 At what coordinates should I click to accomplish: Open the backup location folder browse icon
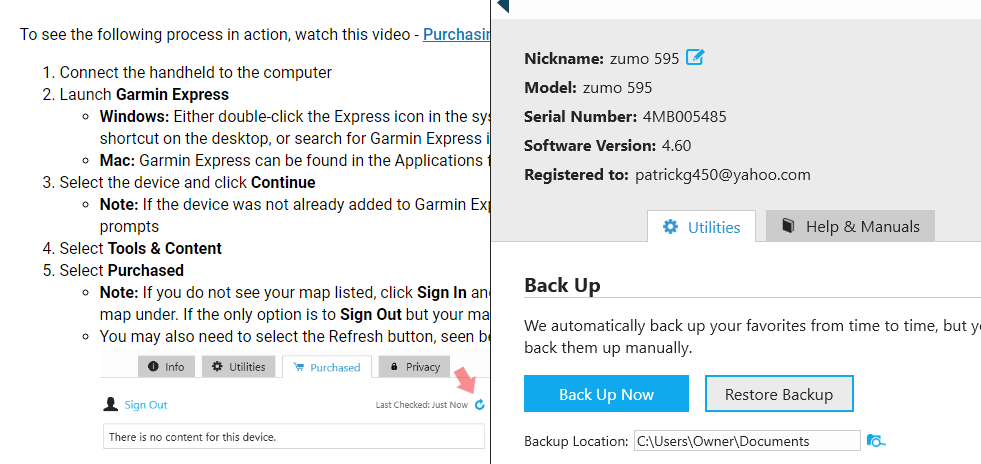876,441
